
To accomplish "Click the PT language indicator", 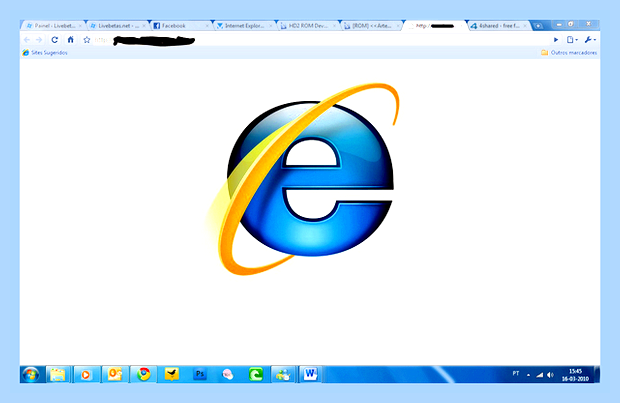I will tap(516, 374).
